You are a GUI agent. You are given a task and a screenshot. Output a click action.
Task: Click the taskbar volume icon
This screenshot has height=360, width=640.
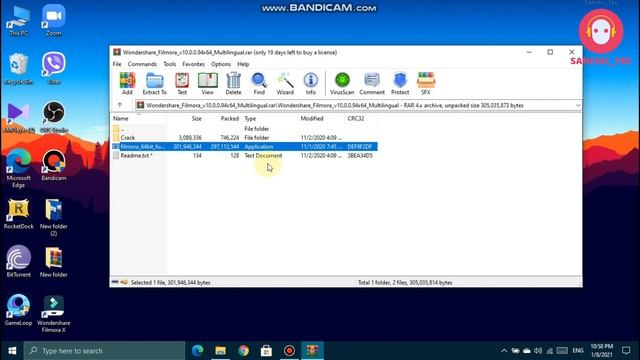[x=538, y=351]
